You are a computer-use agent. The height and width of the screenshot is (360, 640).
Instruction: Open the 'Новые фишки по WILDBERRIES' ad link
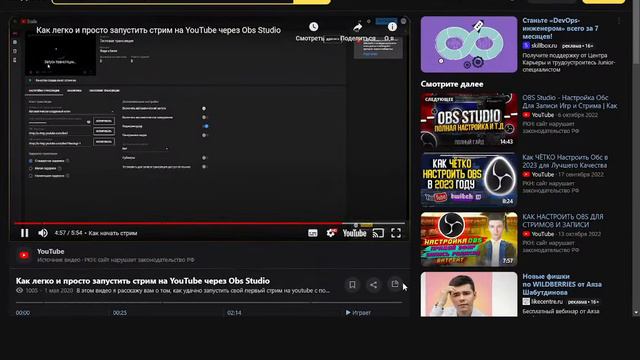click(x=562, y=284)
